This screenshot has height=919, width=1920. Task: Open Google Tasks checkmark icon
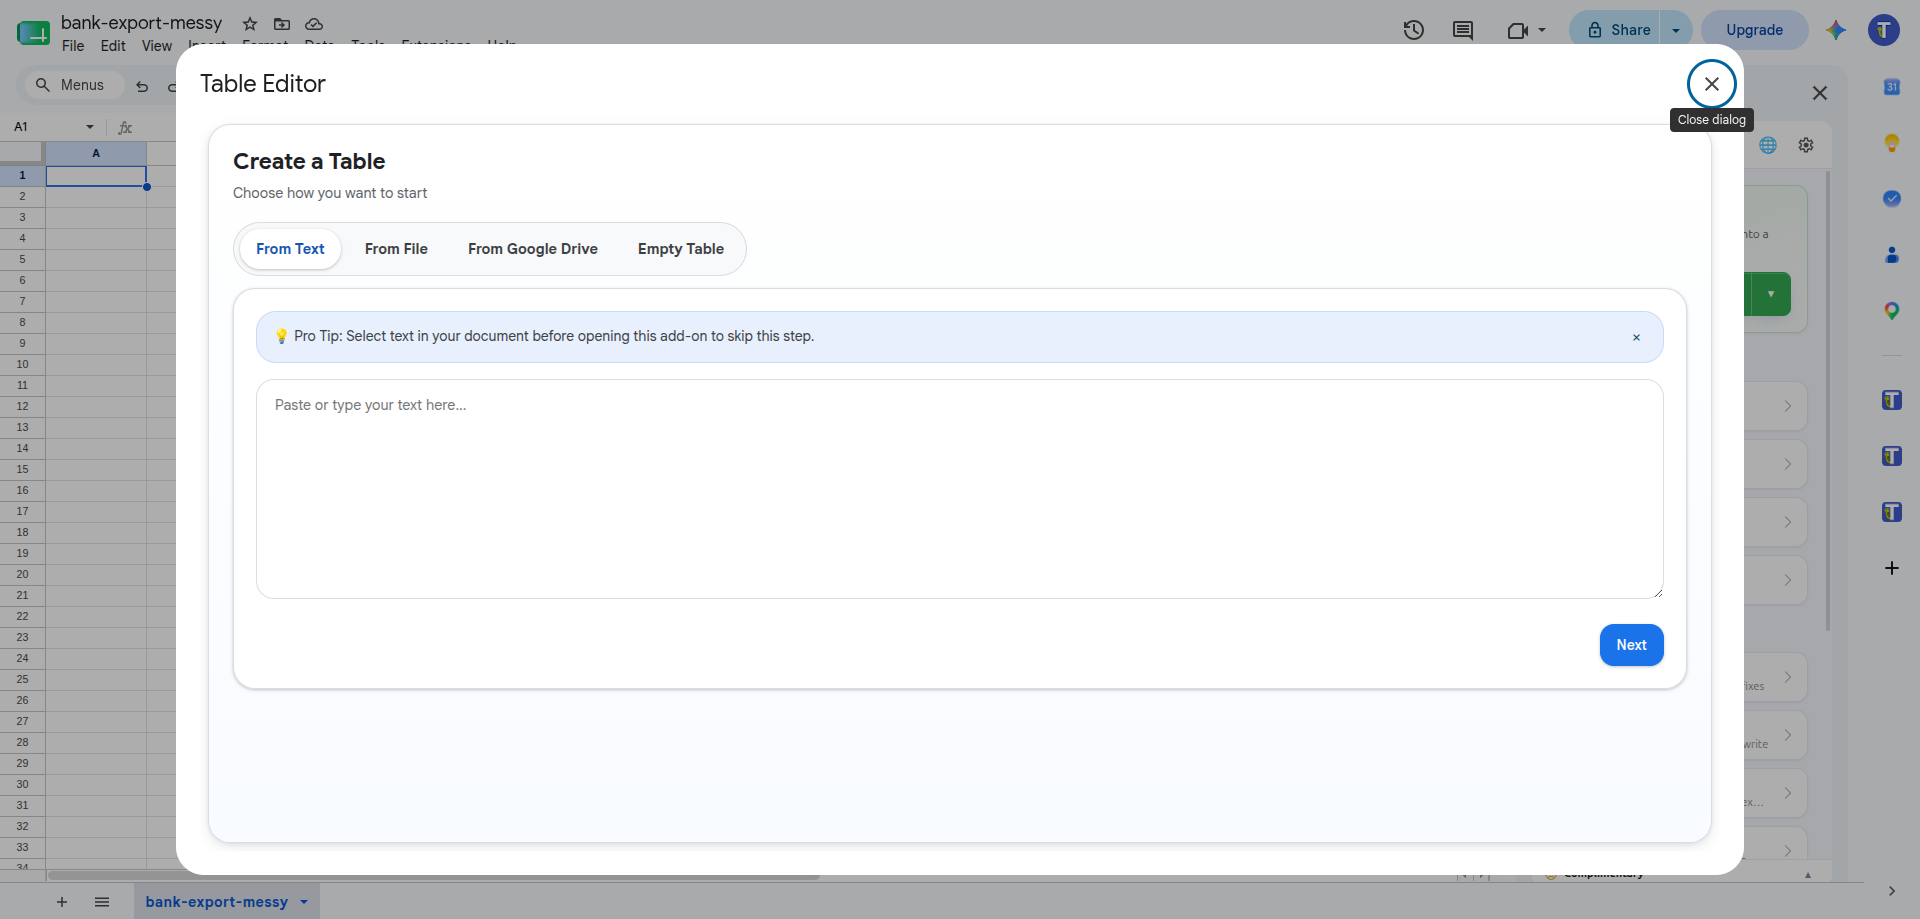(1892, 199)
